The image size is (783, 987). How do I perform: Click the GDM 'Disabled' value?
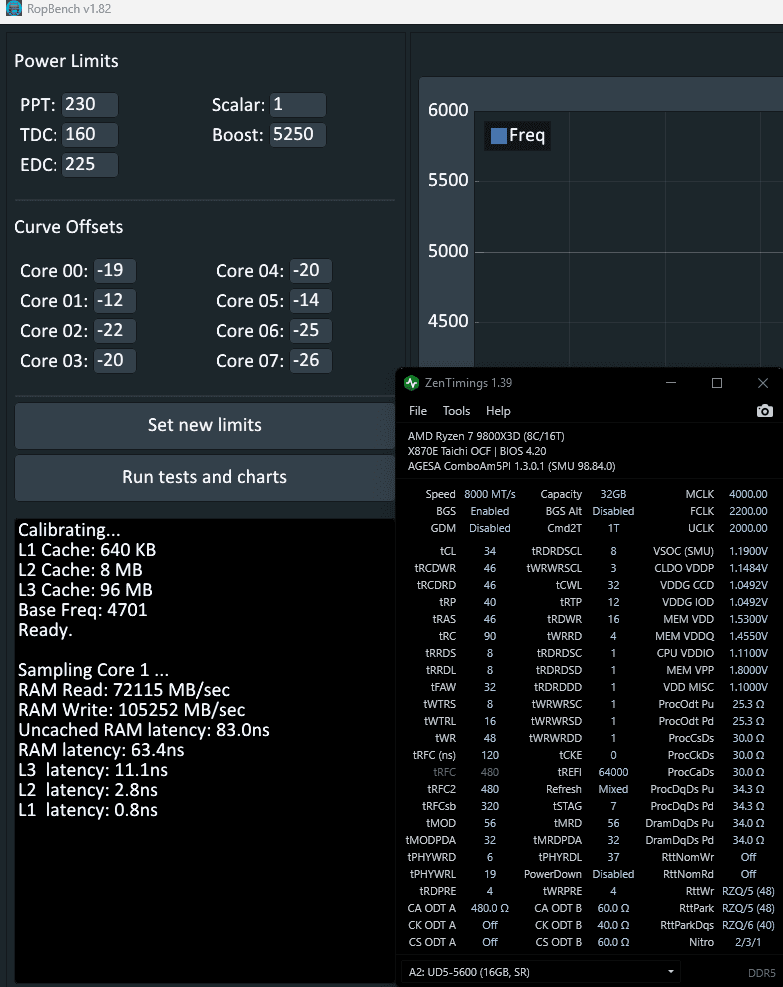490,529
